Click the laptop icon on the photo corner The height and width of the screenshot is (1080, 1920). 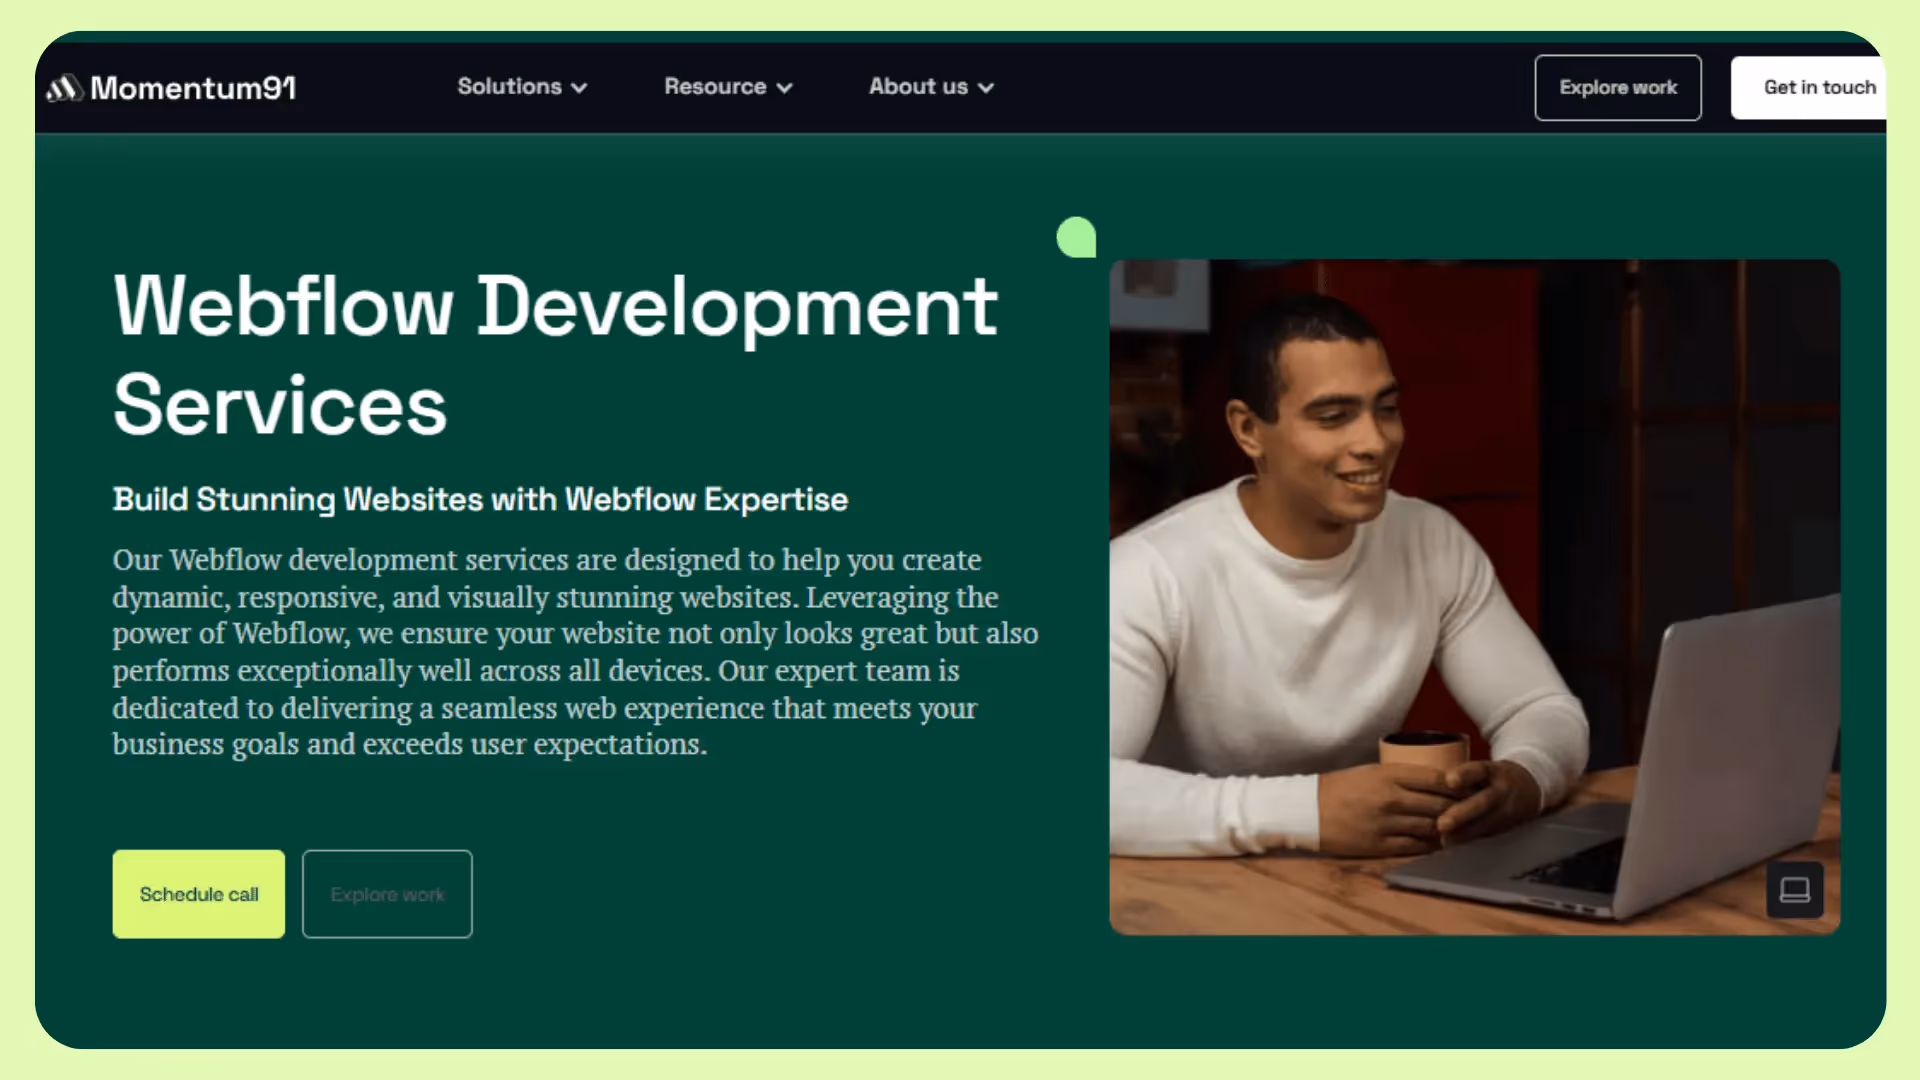pos(1794,890)
